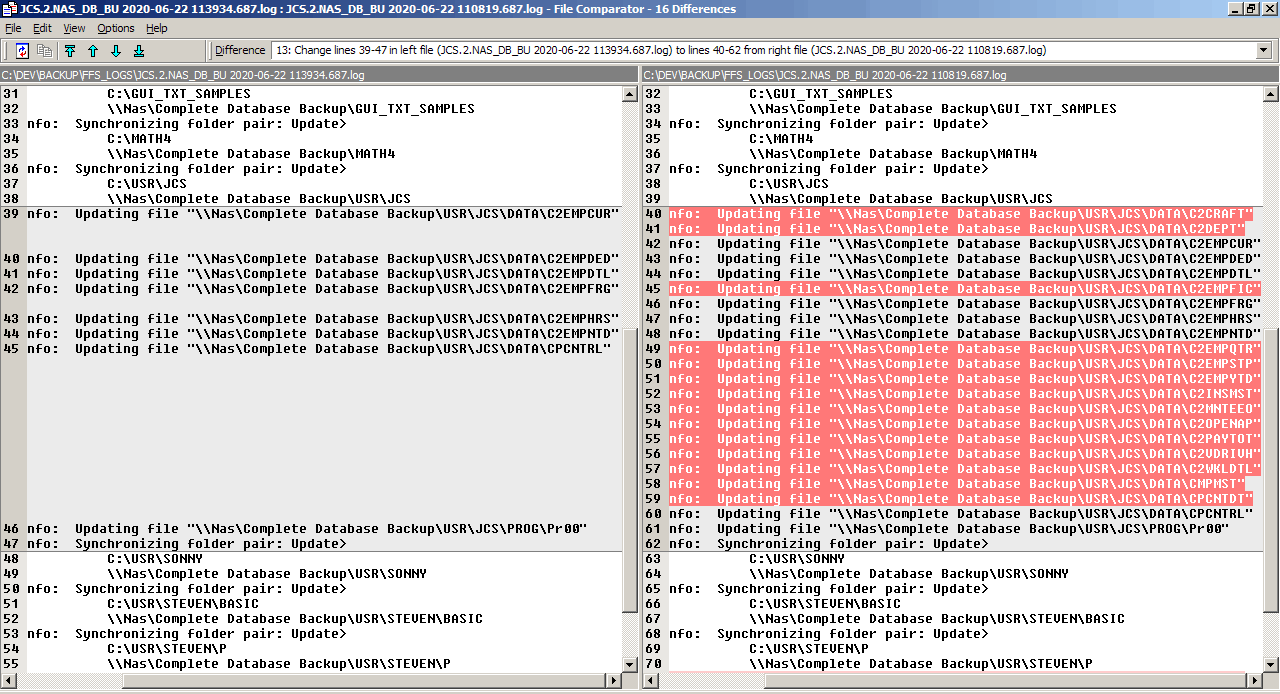Select right highlighted line 52 C2INSMST

966,394
